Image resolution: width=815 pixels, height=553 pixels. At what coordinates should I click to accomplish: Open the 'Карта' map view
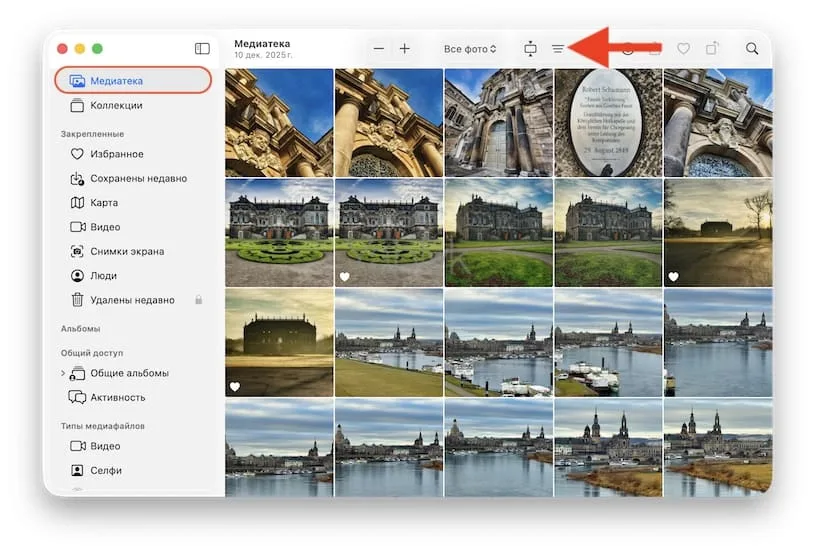[x=103, y=203]
